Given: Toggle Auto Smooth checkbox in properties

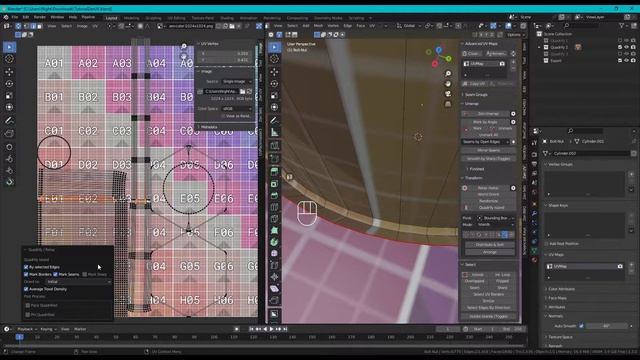Looking at the screenshot, I should point(581,326).
